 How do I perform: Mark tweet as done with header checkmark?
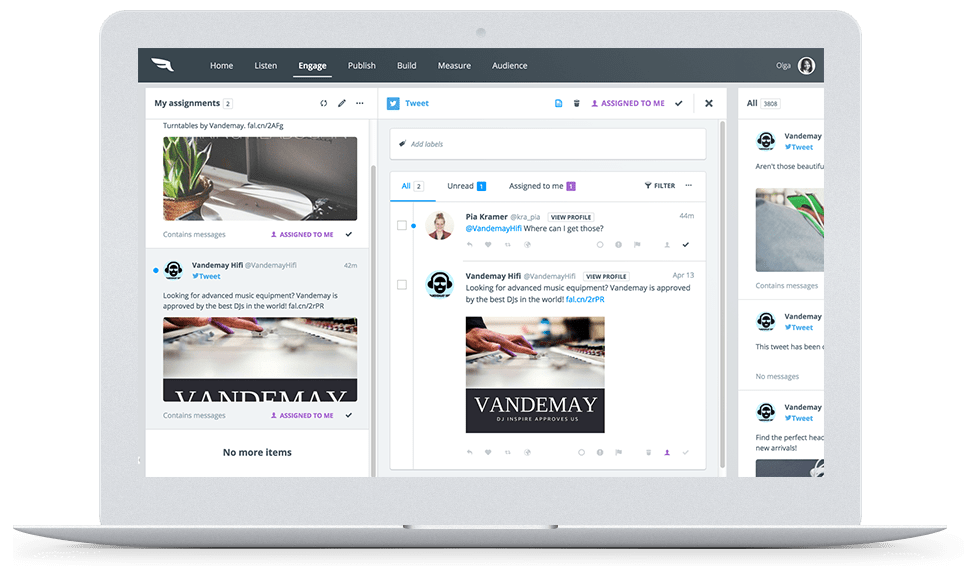click(679, 103)
